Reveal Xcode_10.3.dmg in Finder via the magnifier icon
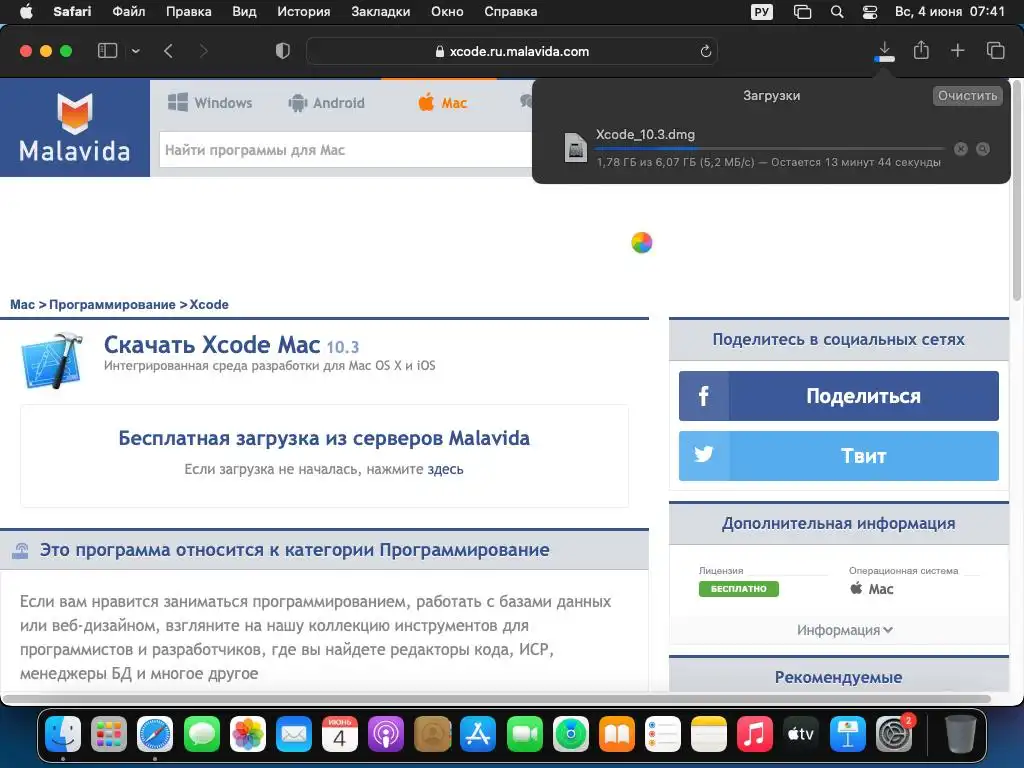Image resolution: width=1024 pixels, height=768 pixels. point(983,149)
